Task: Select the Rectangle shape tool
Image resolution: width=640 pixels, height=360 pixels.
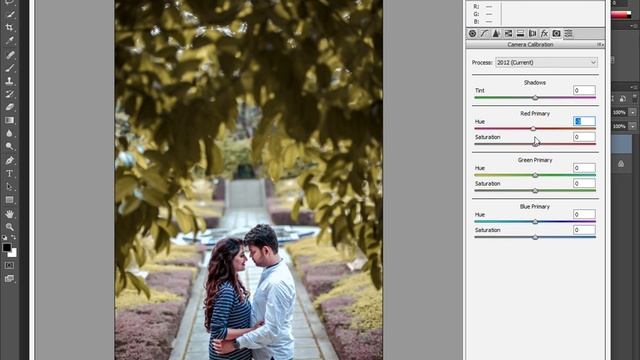Action: (x=10, y=200)
